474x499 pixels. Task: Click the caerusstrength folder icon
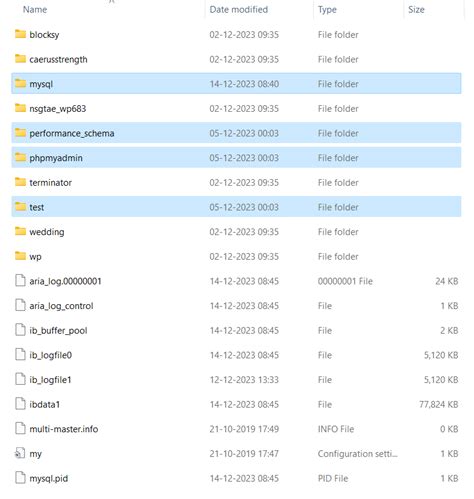coord(20,58)
